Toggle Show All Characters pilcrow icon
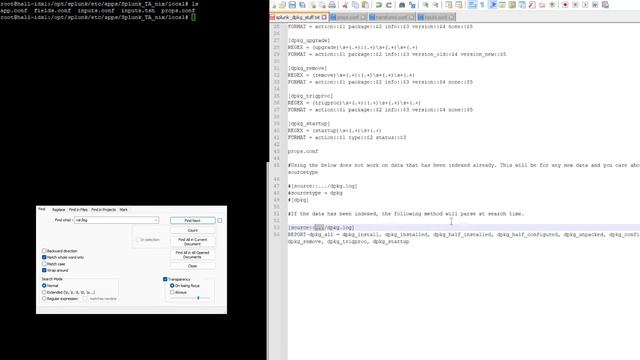 coord(482,5)
